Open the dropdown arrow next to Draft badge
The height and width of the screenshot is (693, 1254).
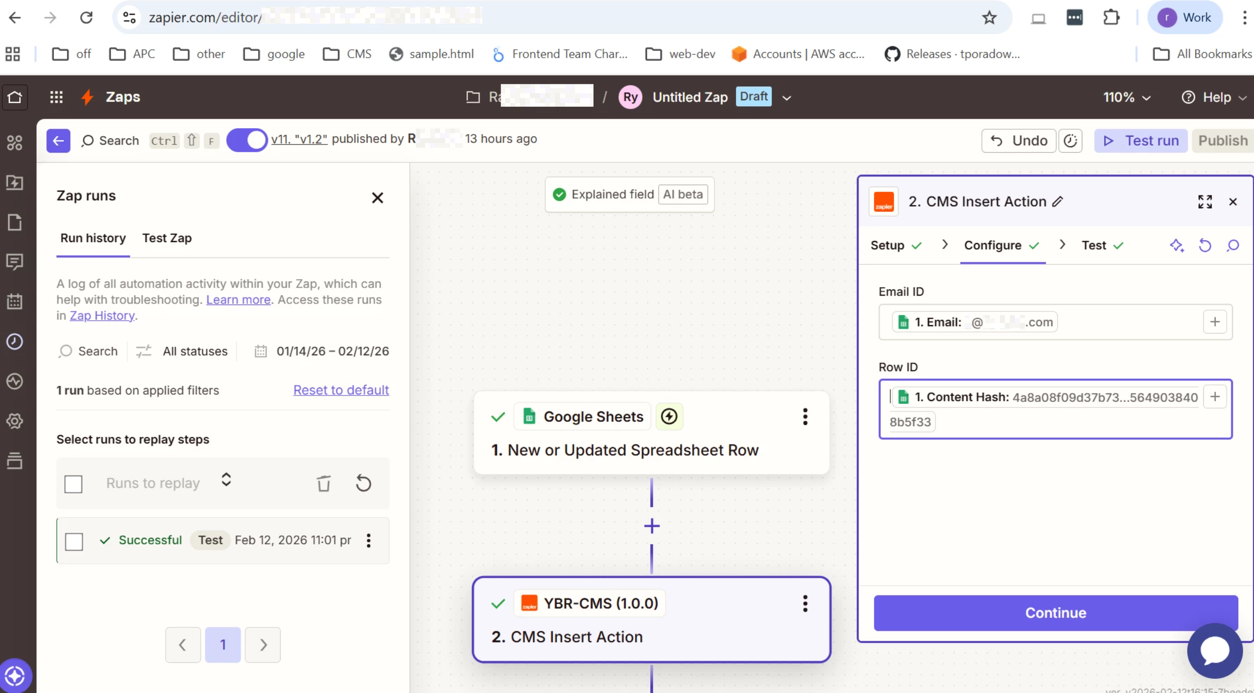pyautogui.click(x=787, y=98)
